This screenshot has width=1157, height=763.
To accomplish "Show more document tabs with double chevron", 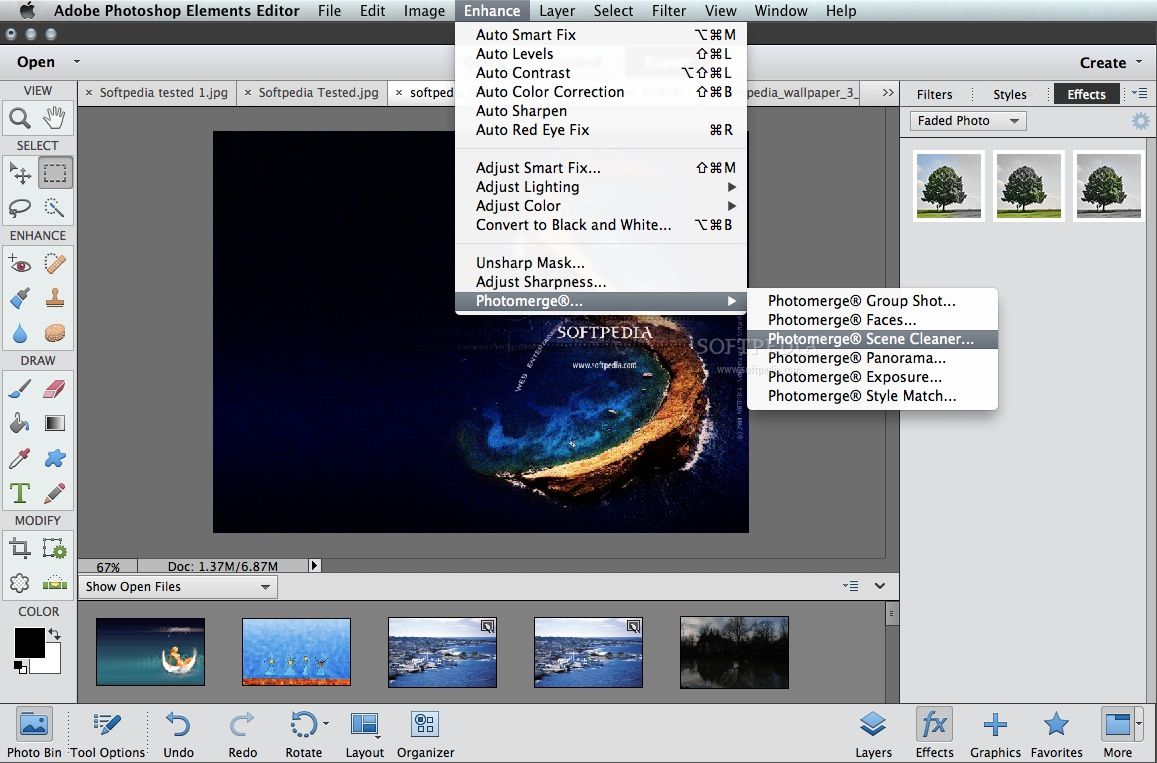I will 888,92.
